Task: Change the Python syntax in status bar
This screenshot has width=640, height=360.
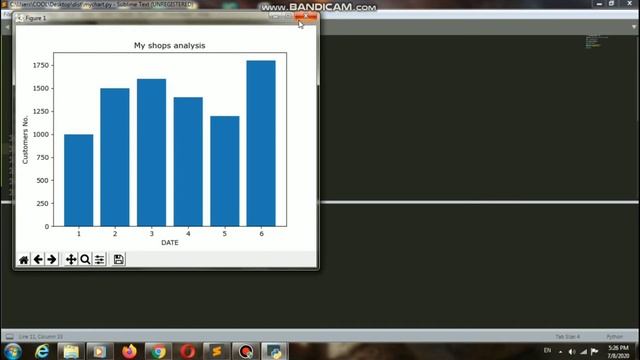Action: tap(614, 336)
